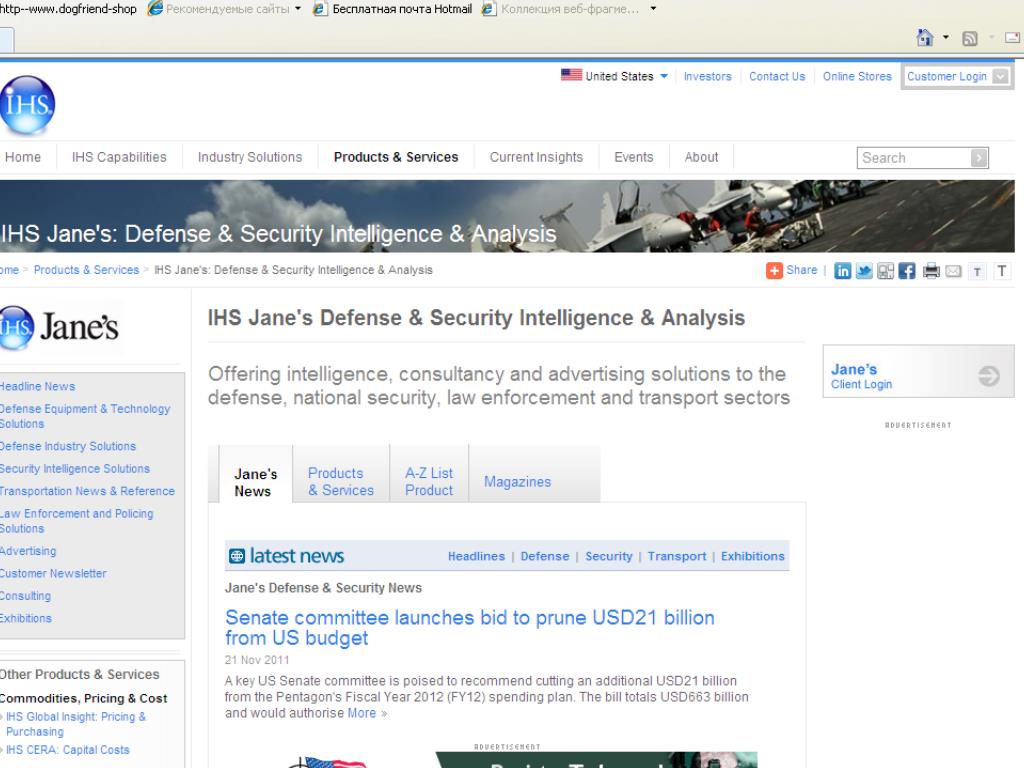Click the orange Share plus icon

774,270
